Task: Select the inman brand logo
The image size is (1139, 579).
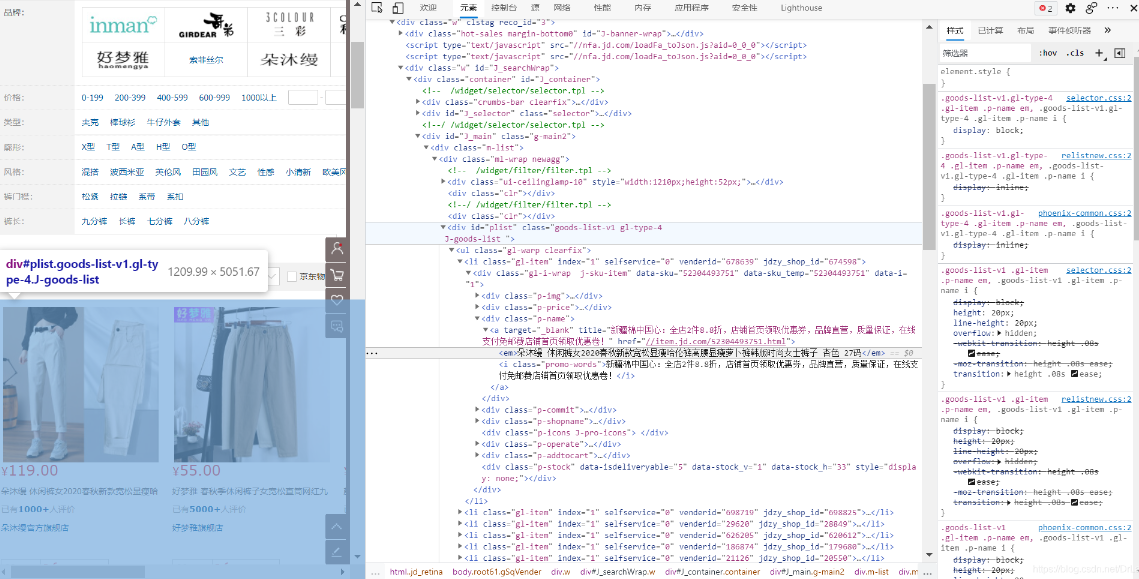Action: [123, 25]
